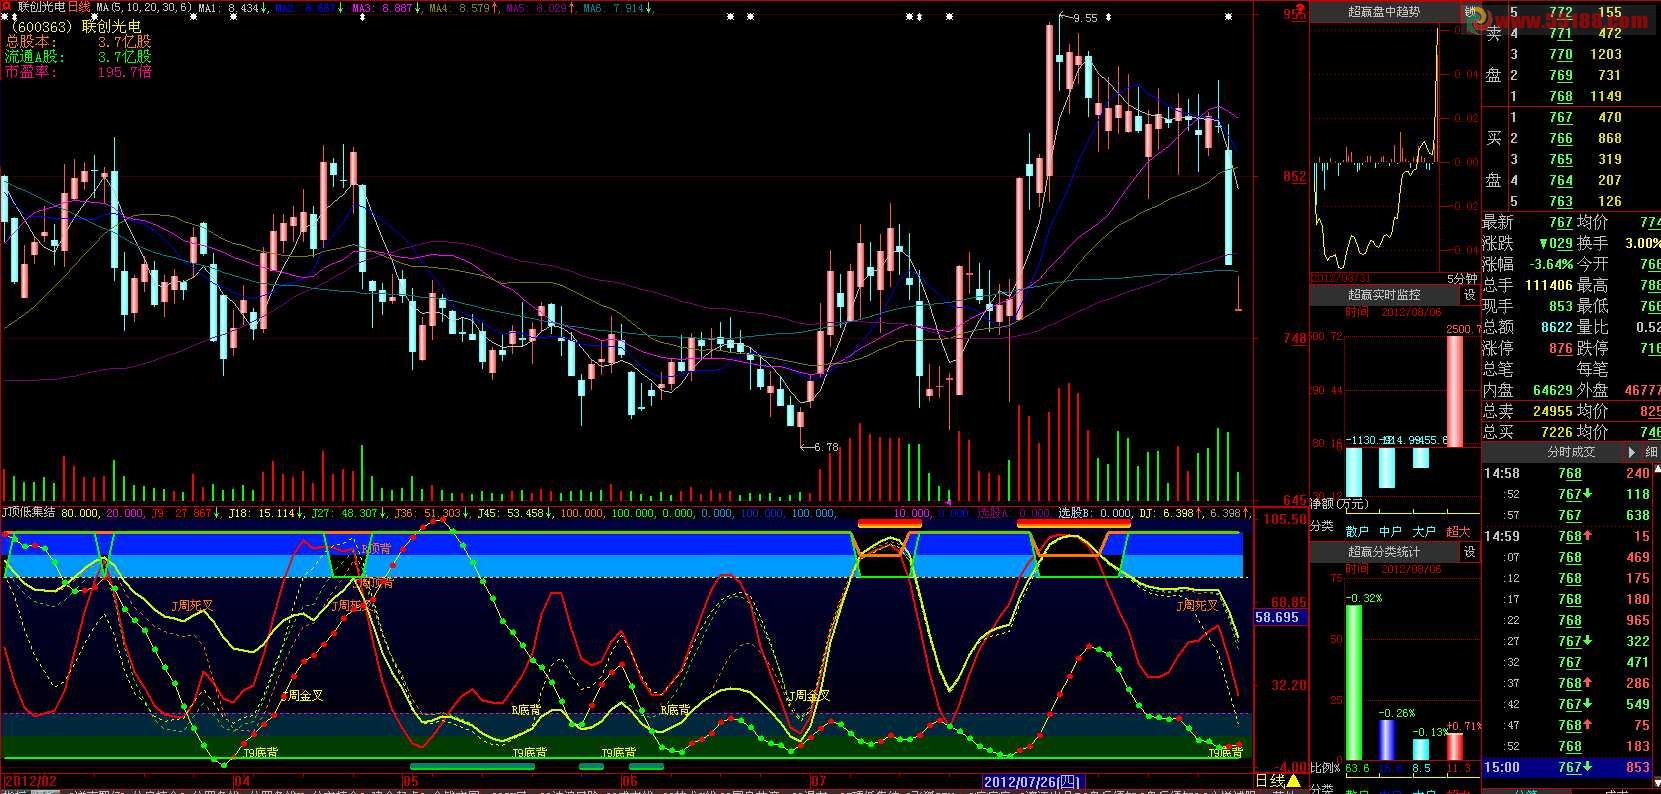Switch to the 分时成交 tab

(x=1571, y=452)
